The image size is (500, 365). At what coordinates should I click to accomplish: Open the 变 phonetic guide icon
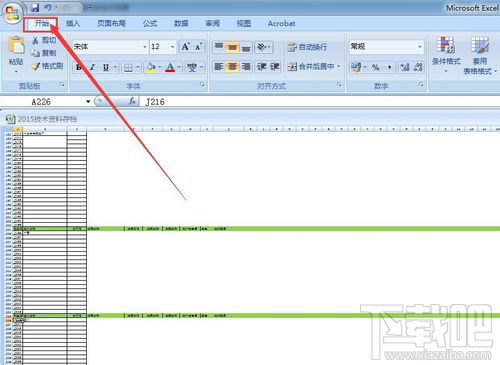click(191, 68)
